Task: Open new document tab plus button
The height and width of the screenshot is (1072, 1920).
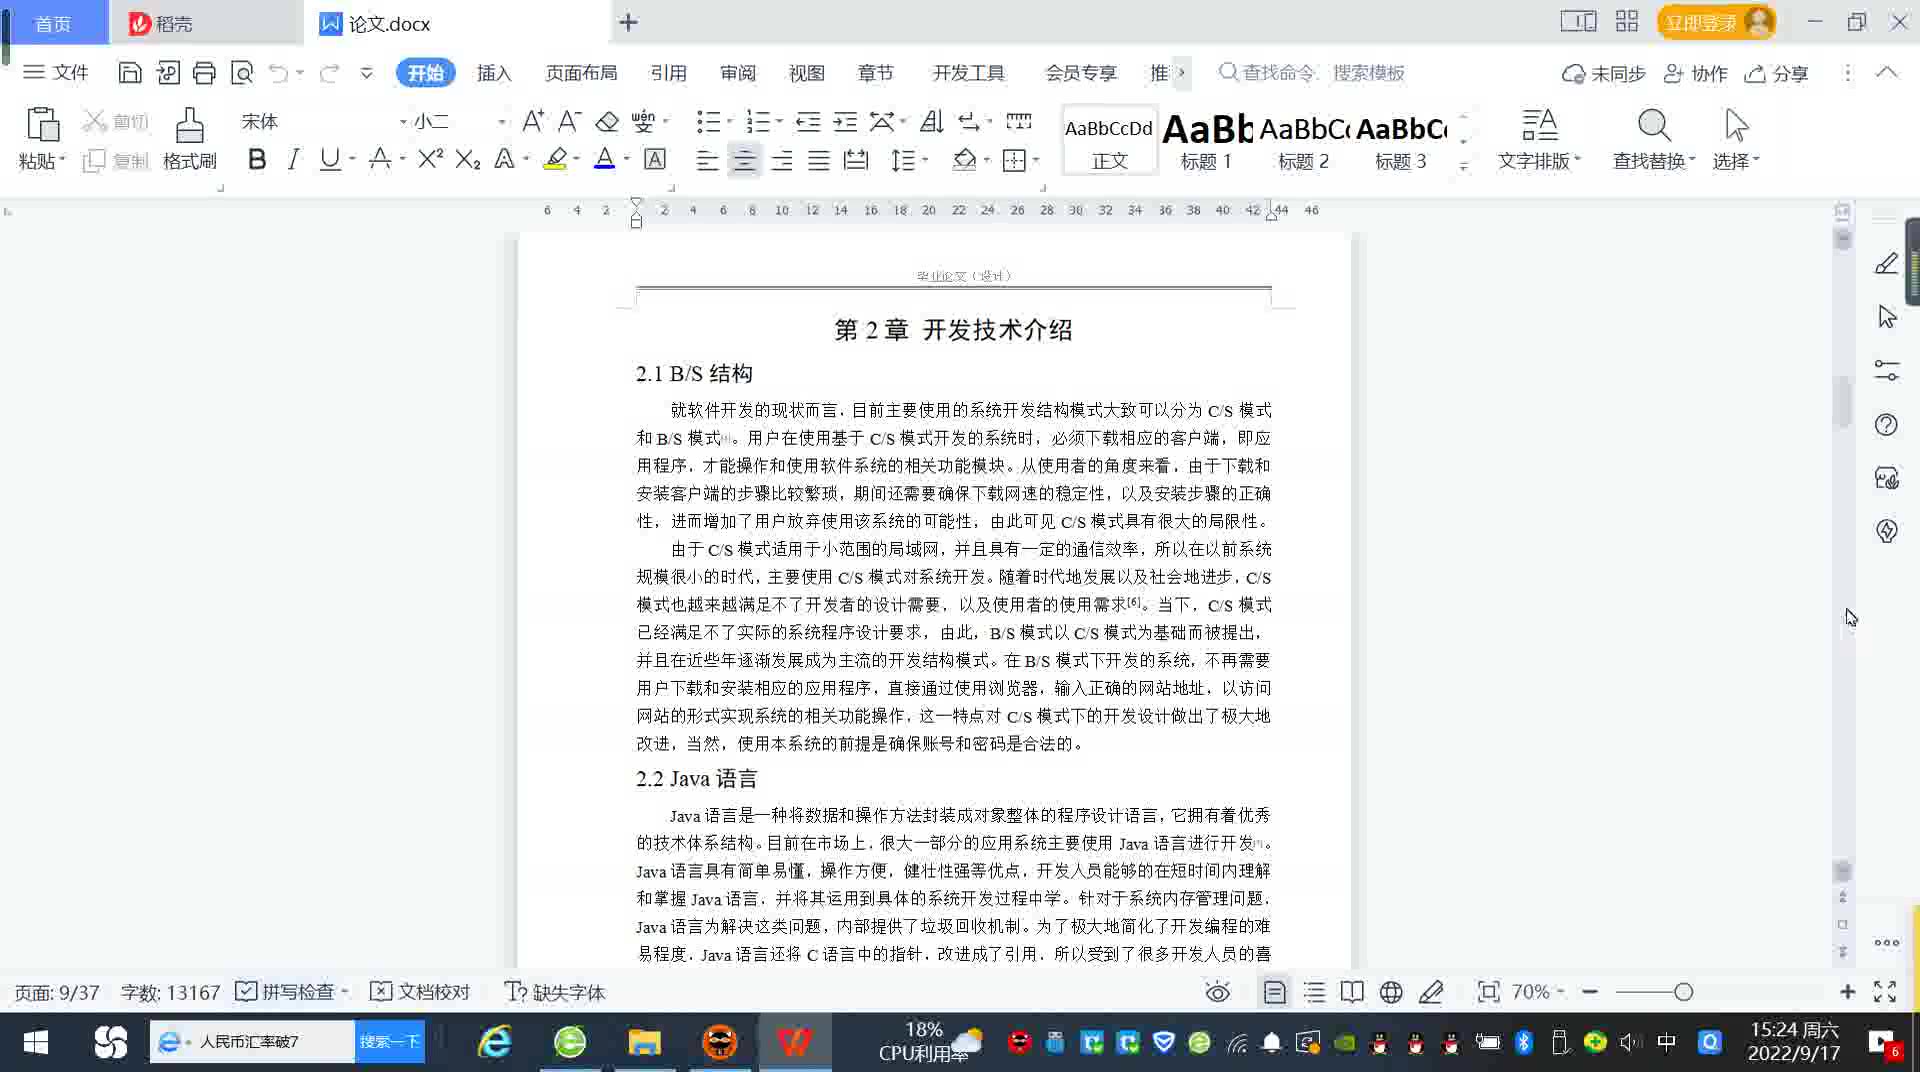Action: 628,23
